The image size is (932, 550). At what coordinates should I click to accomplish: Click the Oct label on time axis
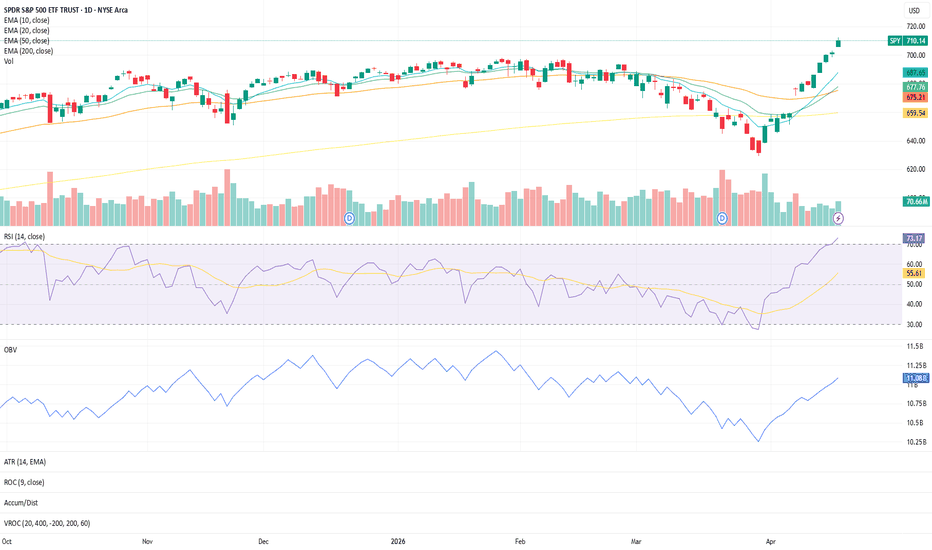[7, 542]
